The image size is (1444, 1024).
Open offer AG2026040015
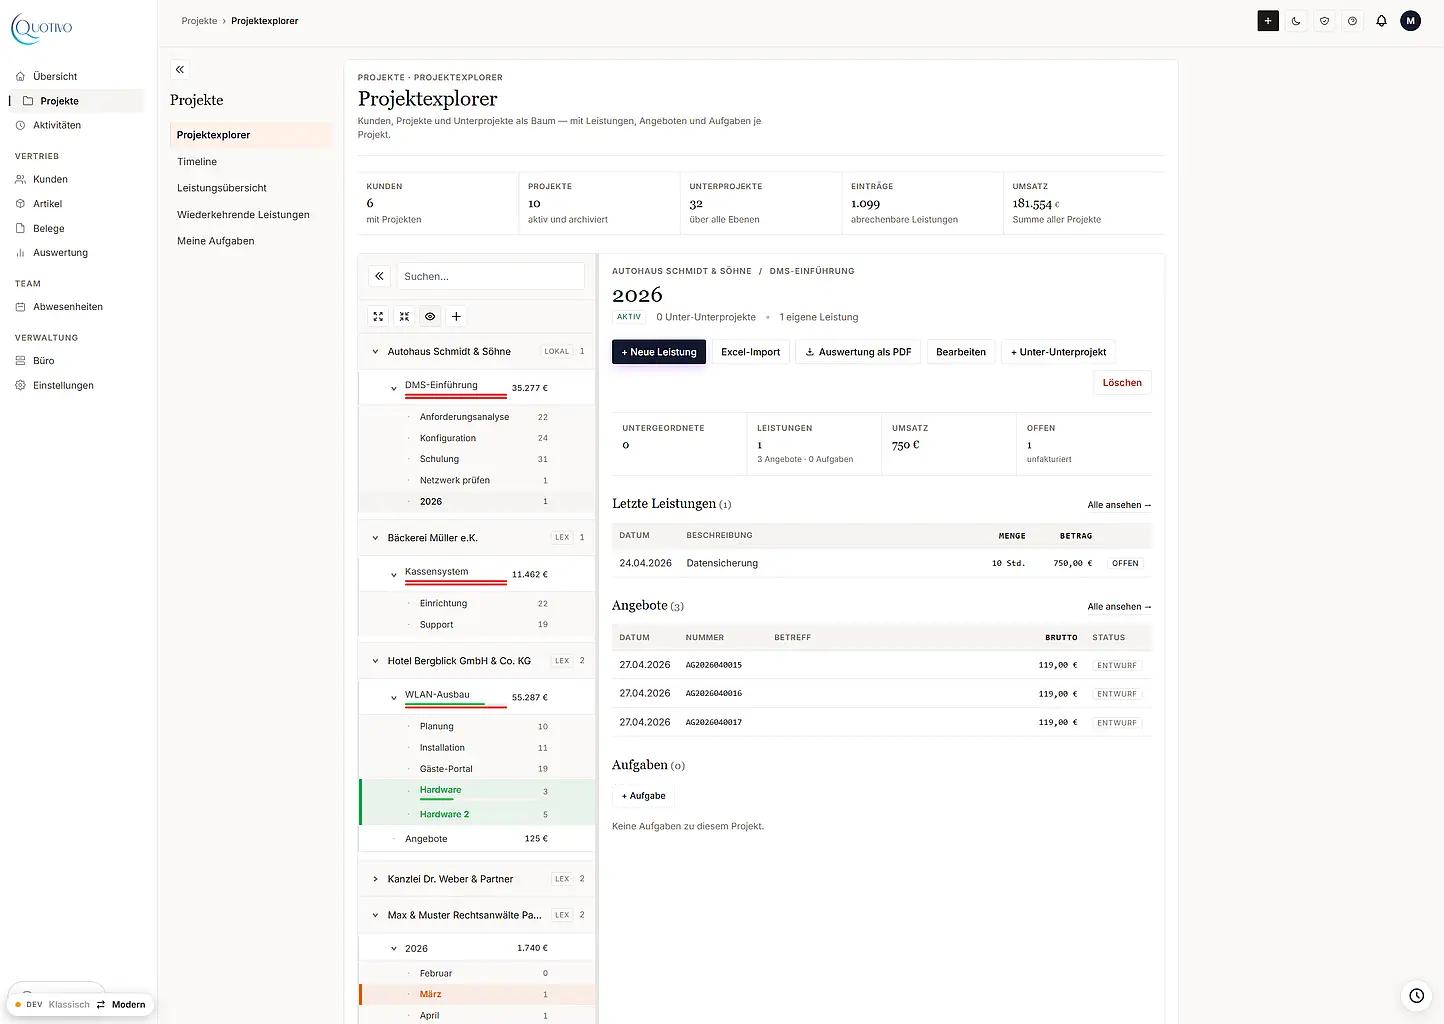pyautogui.click(x=882, y=665)
